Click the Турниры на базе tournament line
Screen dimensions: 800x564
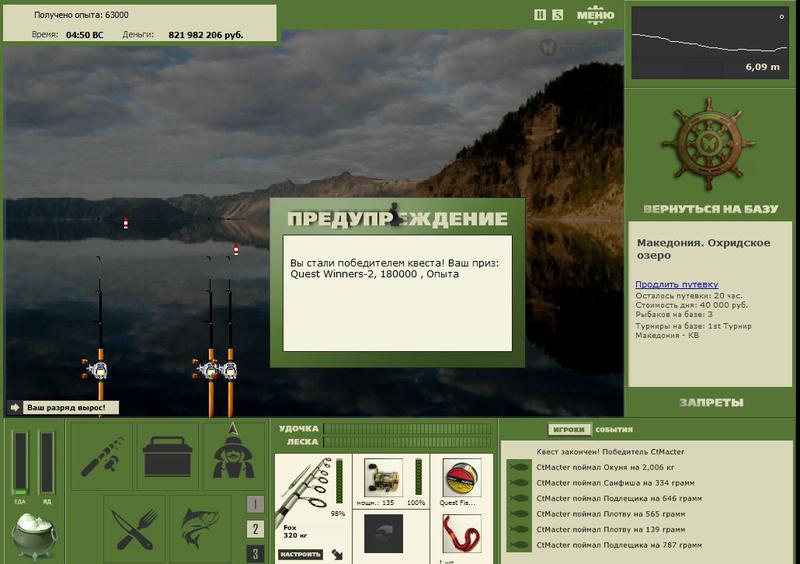(693, 330)
